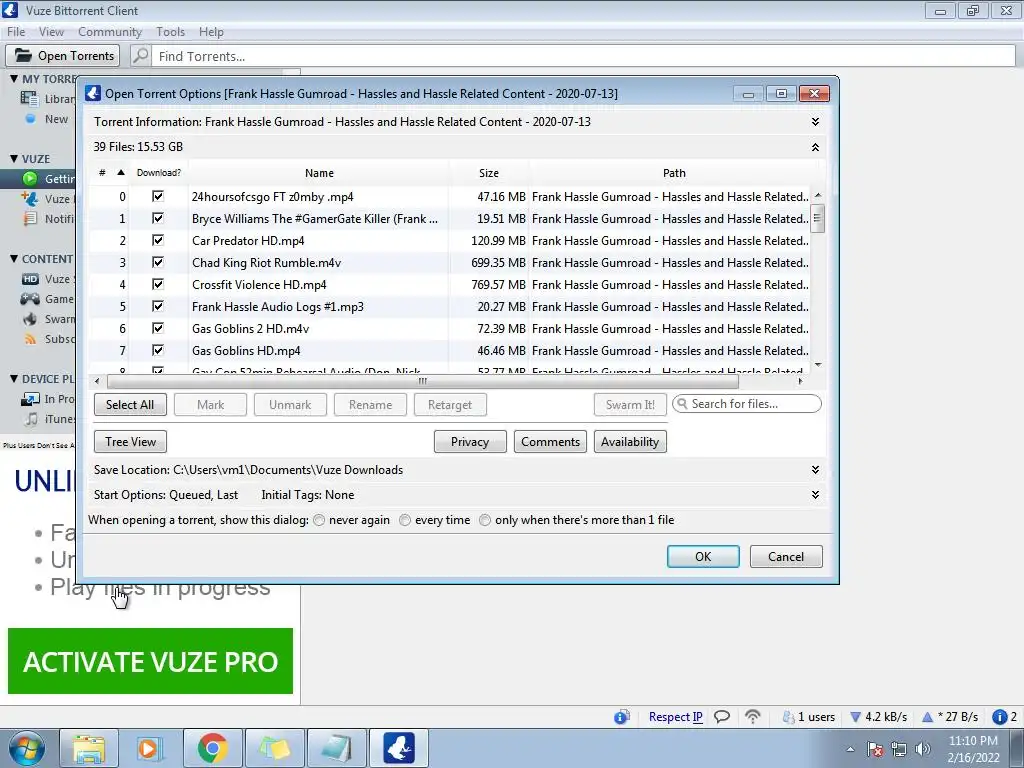Open the Comments button

550,442
